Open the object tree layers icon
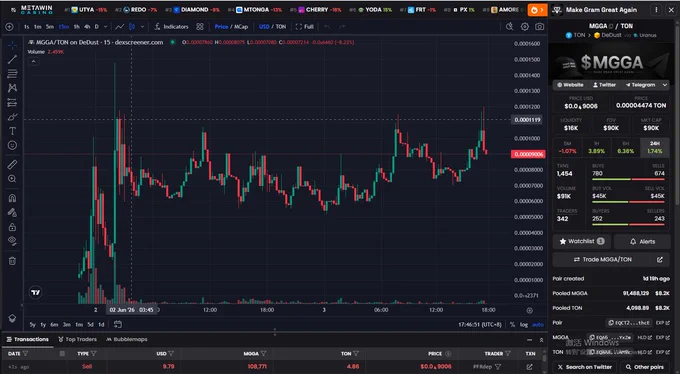Screen dimensions: 680x374 tap(12, 318)
